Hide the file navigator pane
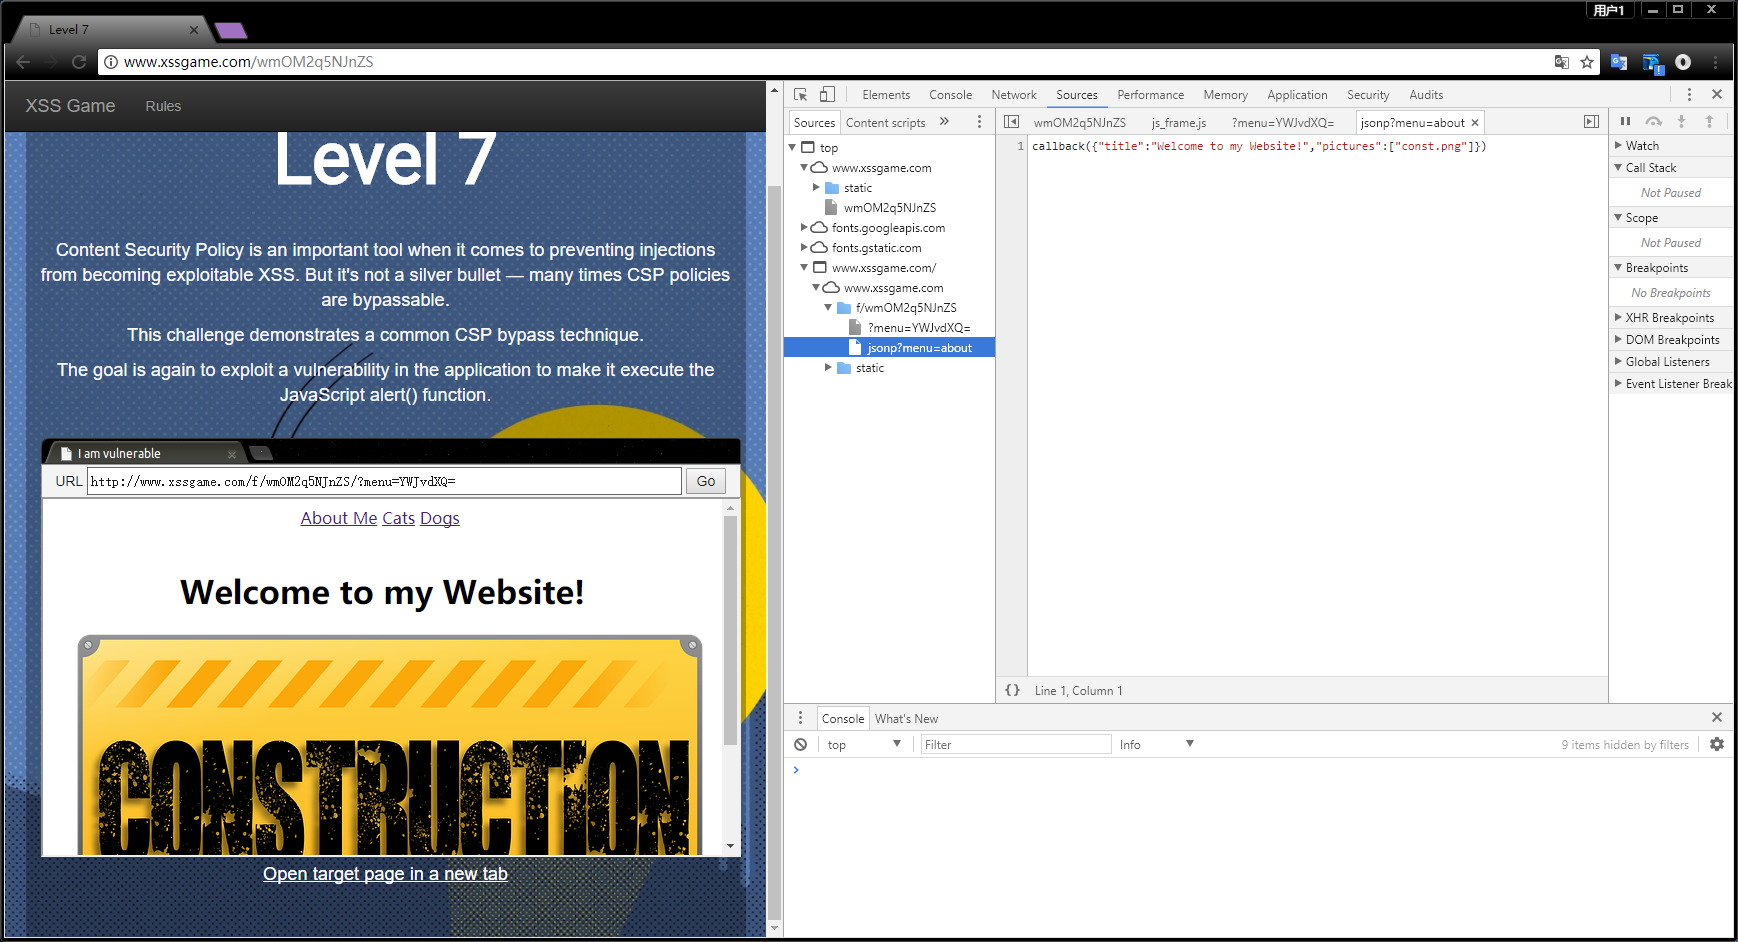The image size is (1738, 942). (x=1011, y=122)
